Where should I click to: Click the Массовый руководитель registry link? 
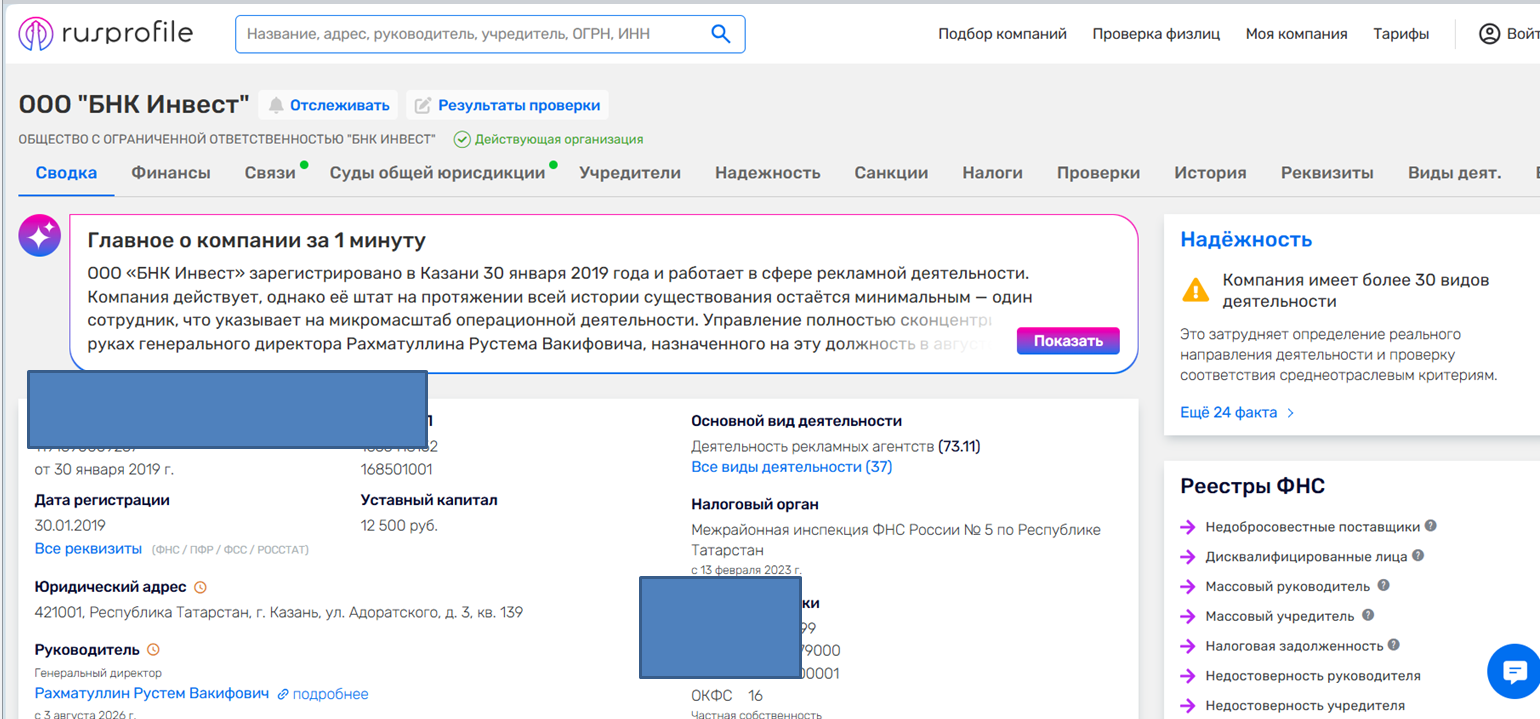tap(1289, 587)
